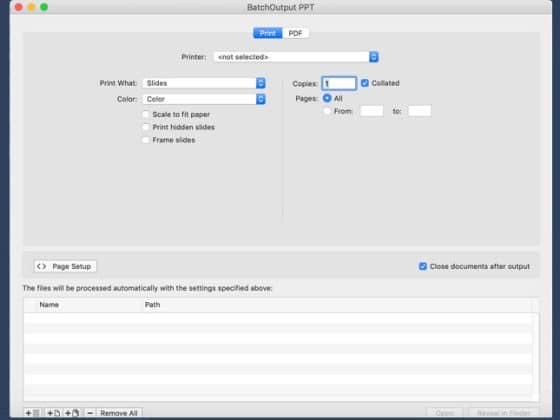
Task: Click the green zoom window button
Action: (44, 7)
